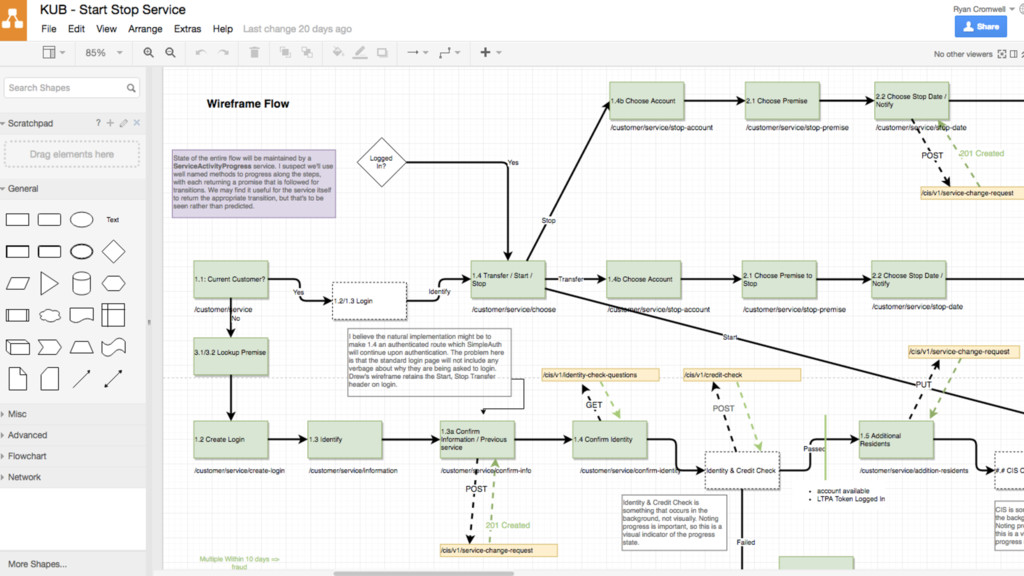Click the redo arrow in toolbar
The width and height of the screenshot is (1024, 576).
point(223,53)
